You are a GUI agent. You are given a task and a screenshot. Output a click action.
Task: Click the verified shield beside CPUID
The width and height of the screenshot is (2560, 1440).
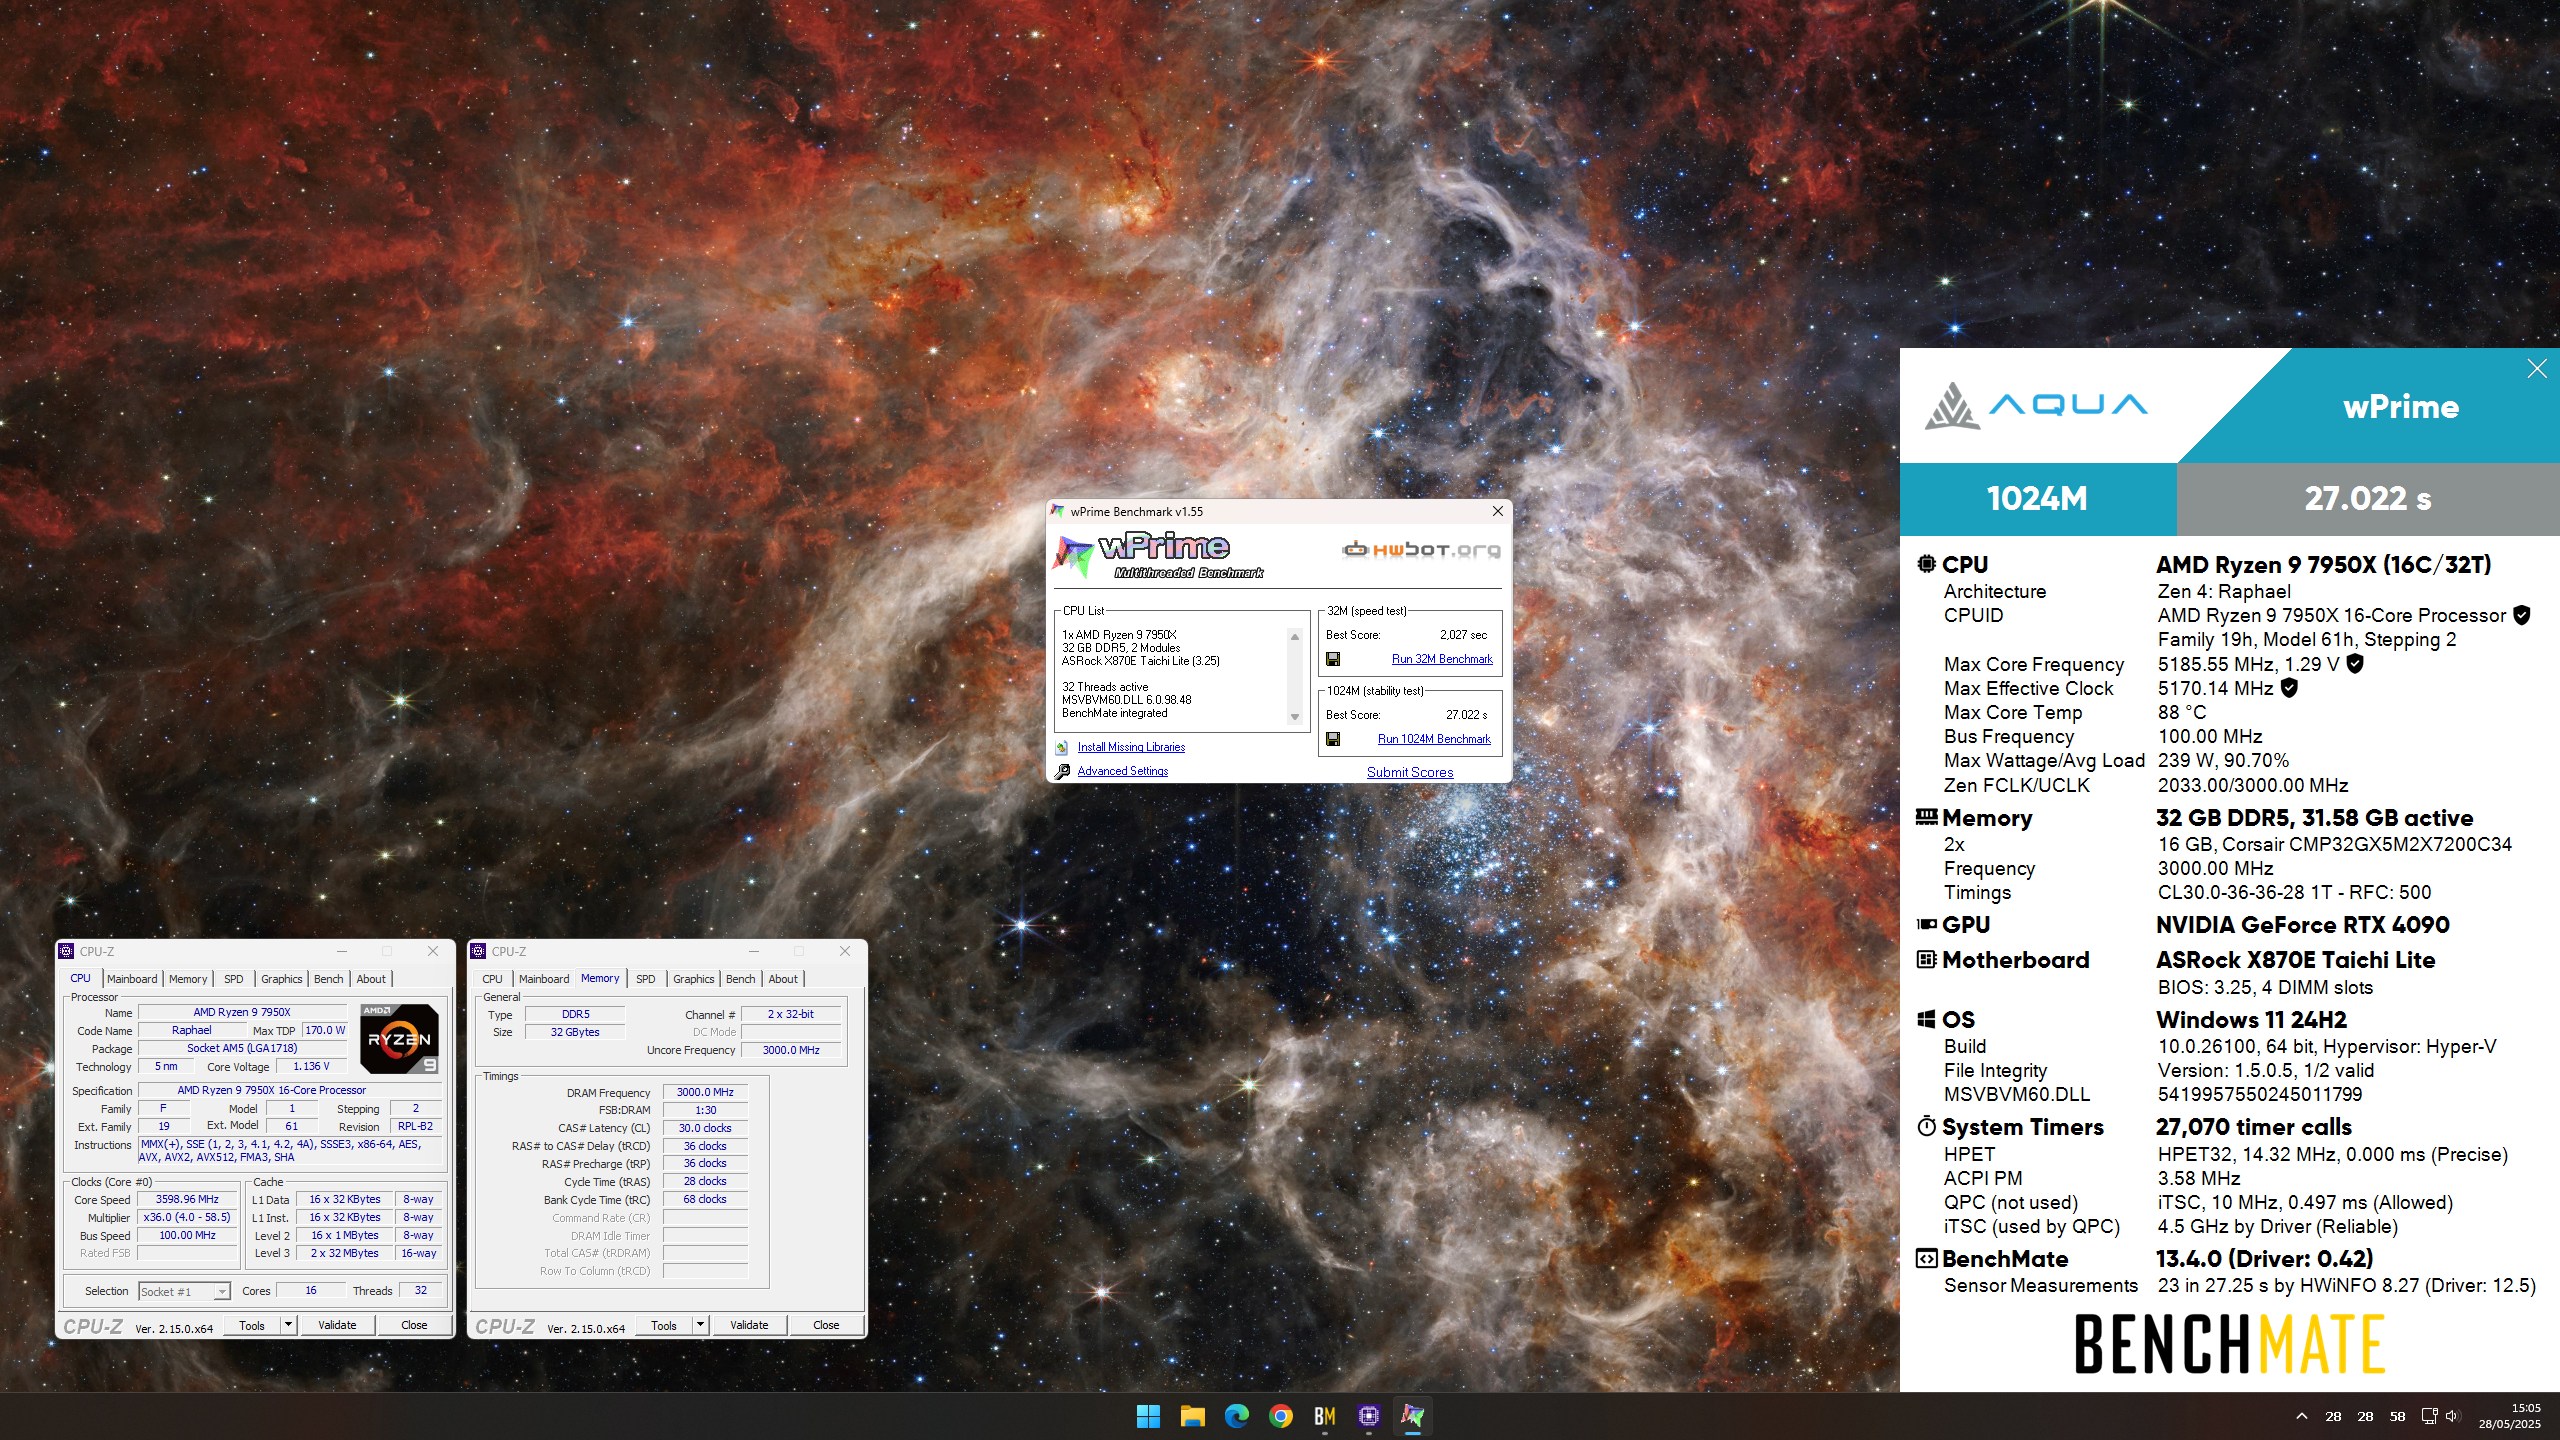[2522, 615]
